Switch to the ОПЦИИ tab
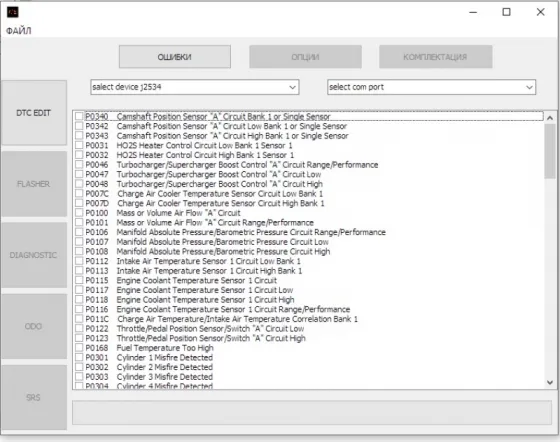 pyautogui.click(x=305, y=57)
